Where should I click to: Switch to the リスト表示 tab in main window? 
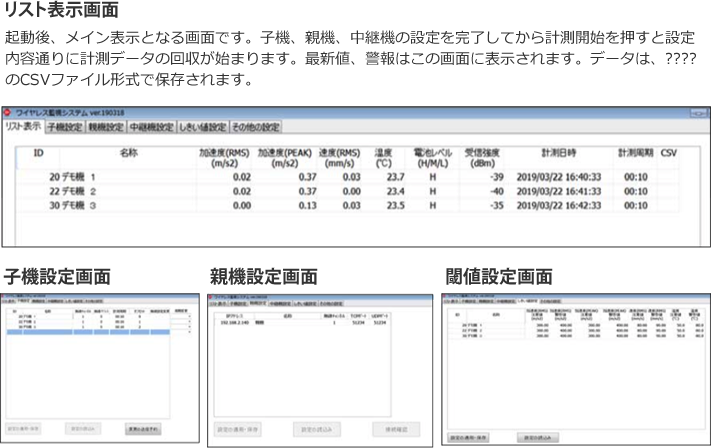coord(23,126)
